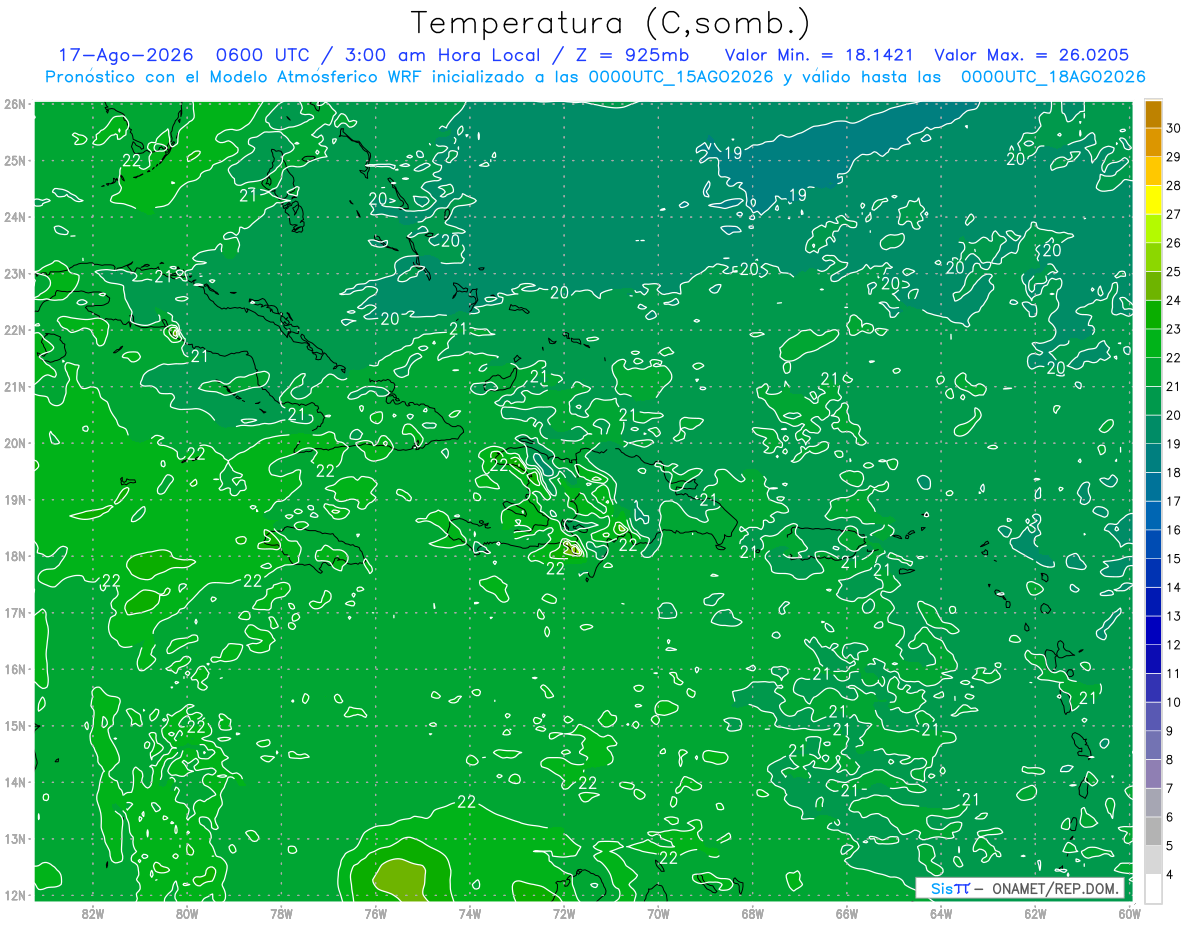
Task: Click the '13N' latitude label
Action: [x=14, y=838]
